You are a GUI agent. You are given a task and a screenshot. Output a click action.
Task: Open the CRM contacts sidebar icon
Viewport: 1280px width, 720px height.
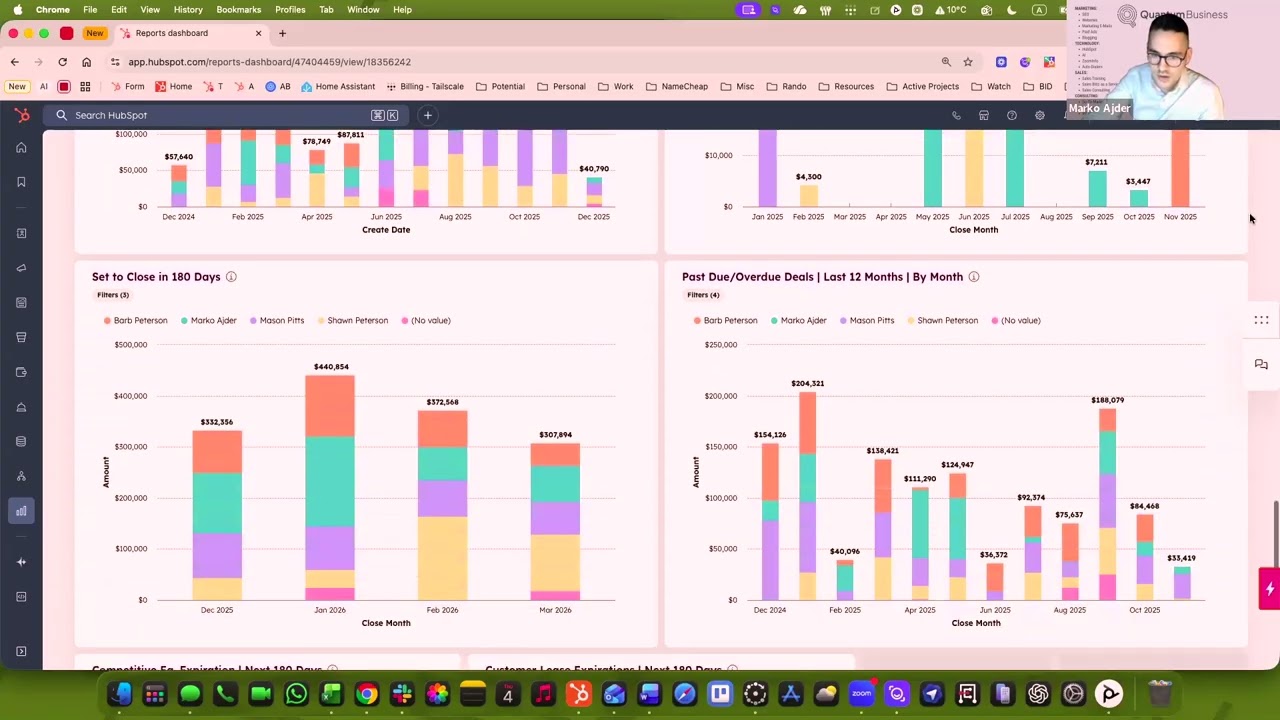(21, 233)
